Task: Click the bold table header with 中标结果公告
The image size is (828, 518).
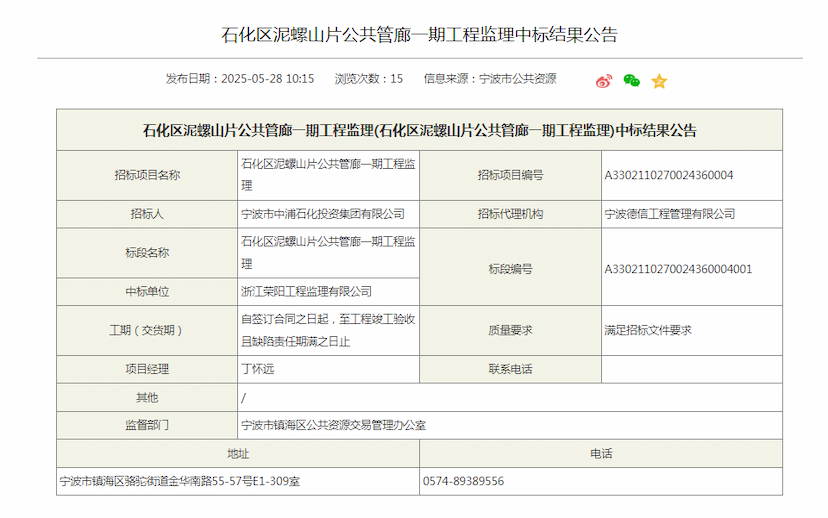Action: point(419,130)
